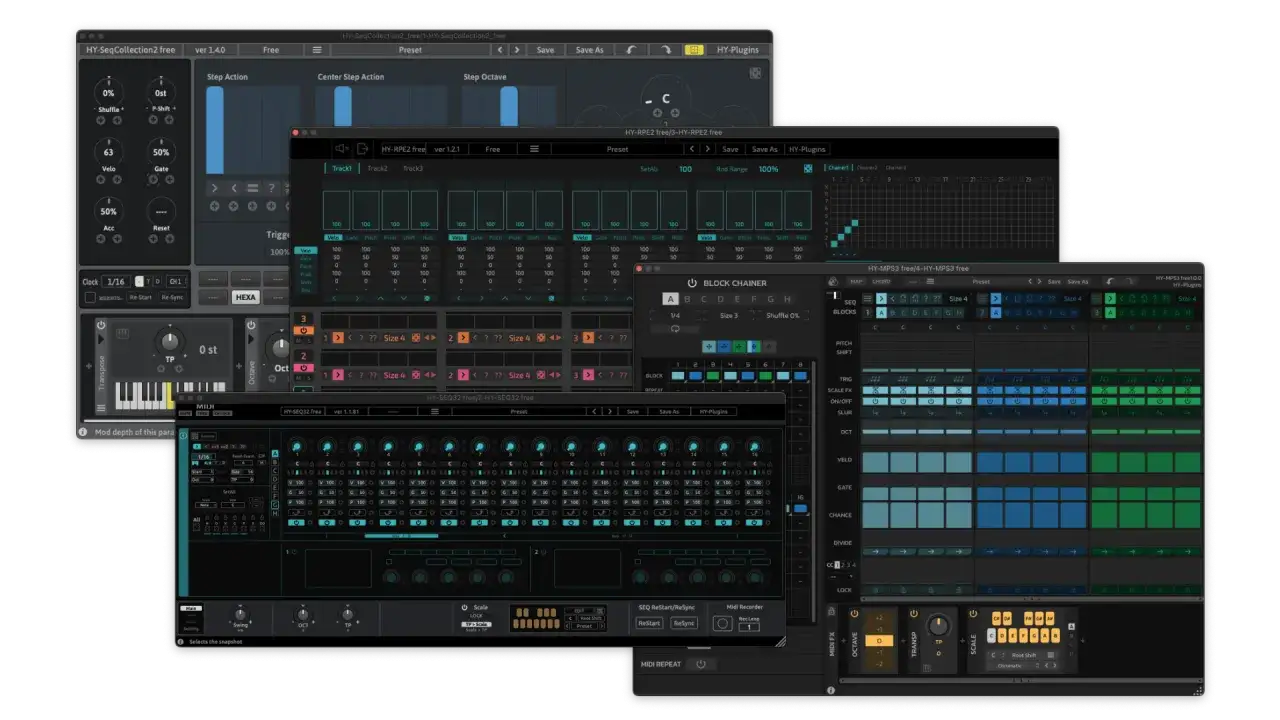This screenshot has height=720, width=1280.
Task: Switch to Track2 tab in HY-RPE2
Action: [377, 168]
